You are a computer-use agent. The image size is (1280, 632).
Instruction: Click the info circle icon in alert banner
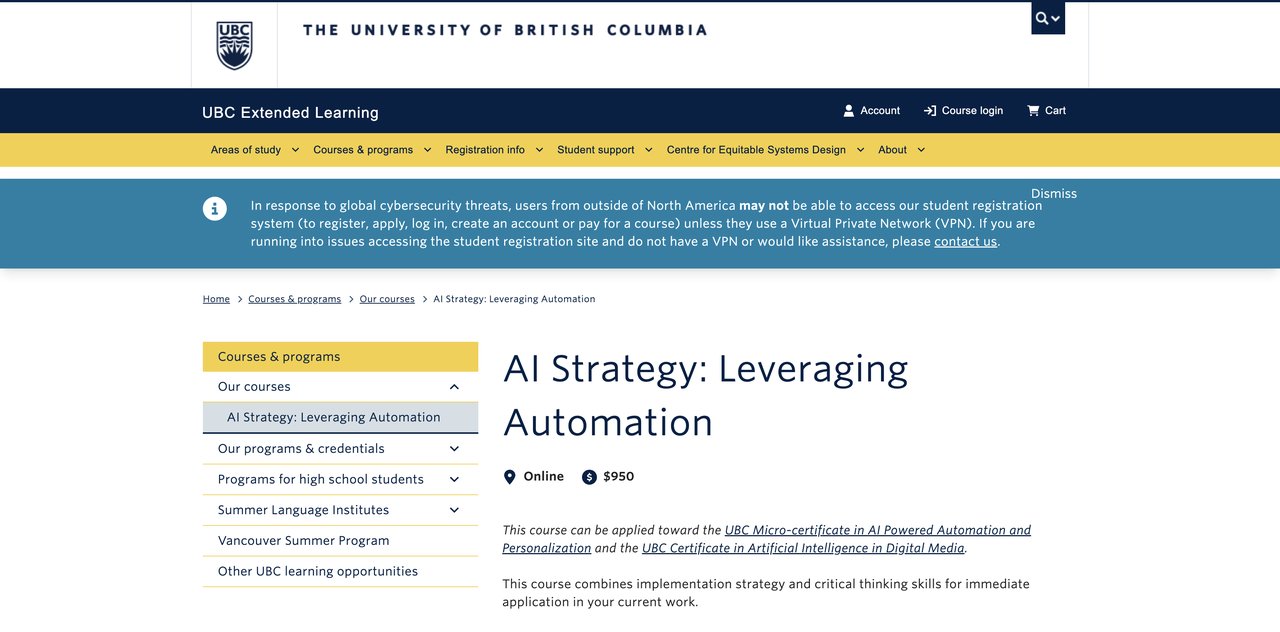click(x=215, y=209)
